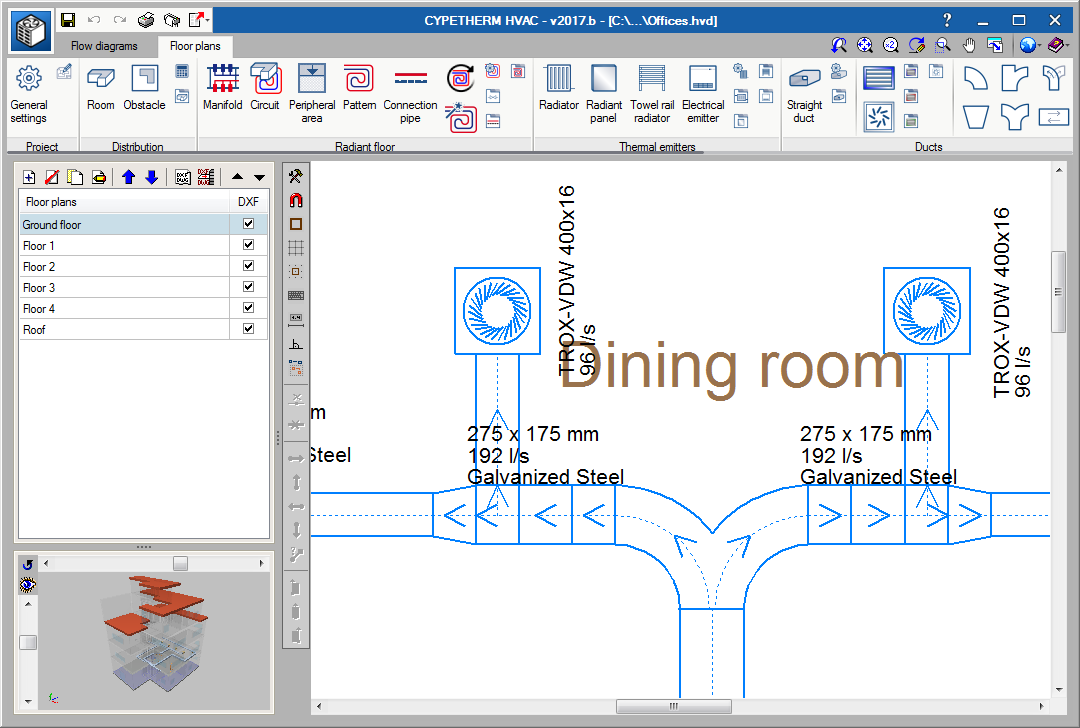Click the drawing area horizontal scrollbar
Viewport: 1080px width, 728px height.
tap(676, 706)
